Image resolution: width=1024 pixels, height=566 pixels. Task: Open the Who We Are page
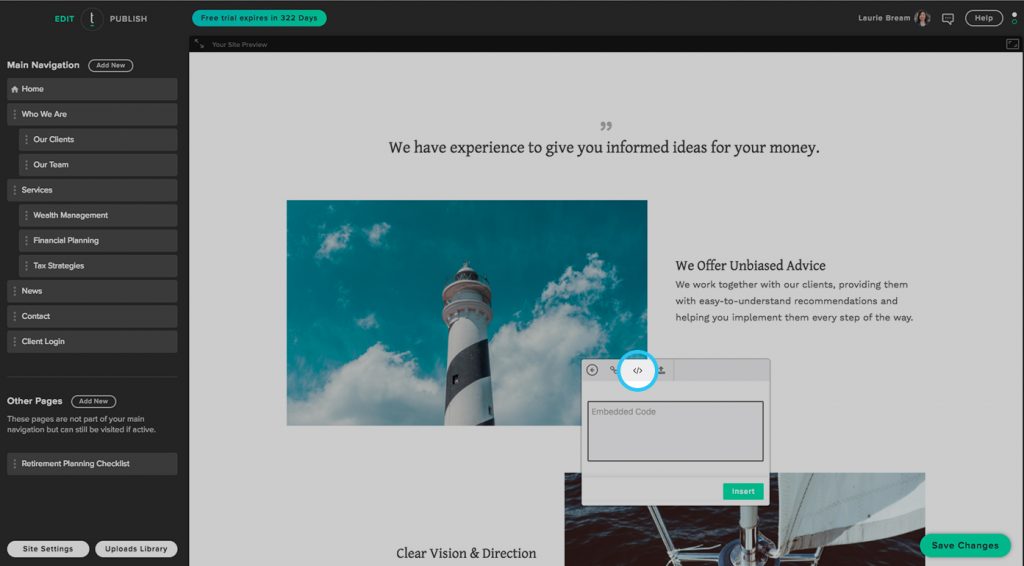pos(92,114)
